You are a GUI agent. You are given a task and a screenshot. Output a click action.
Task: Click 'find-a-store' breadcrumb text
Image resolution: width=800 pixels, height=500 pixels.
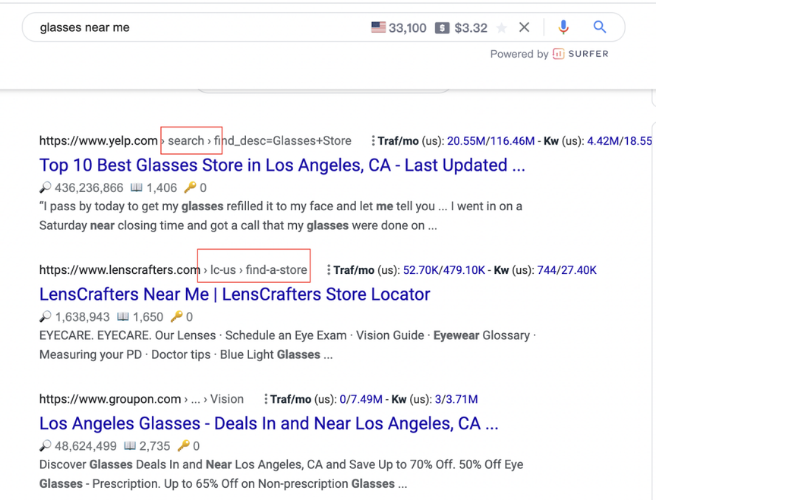coord(276,270)
